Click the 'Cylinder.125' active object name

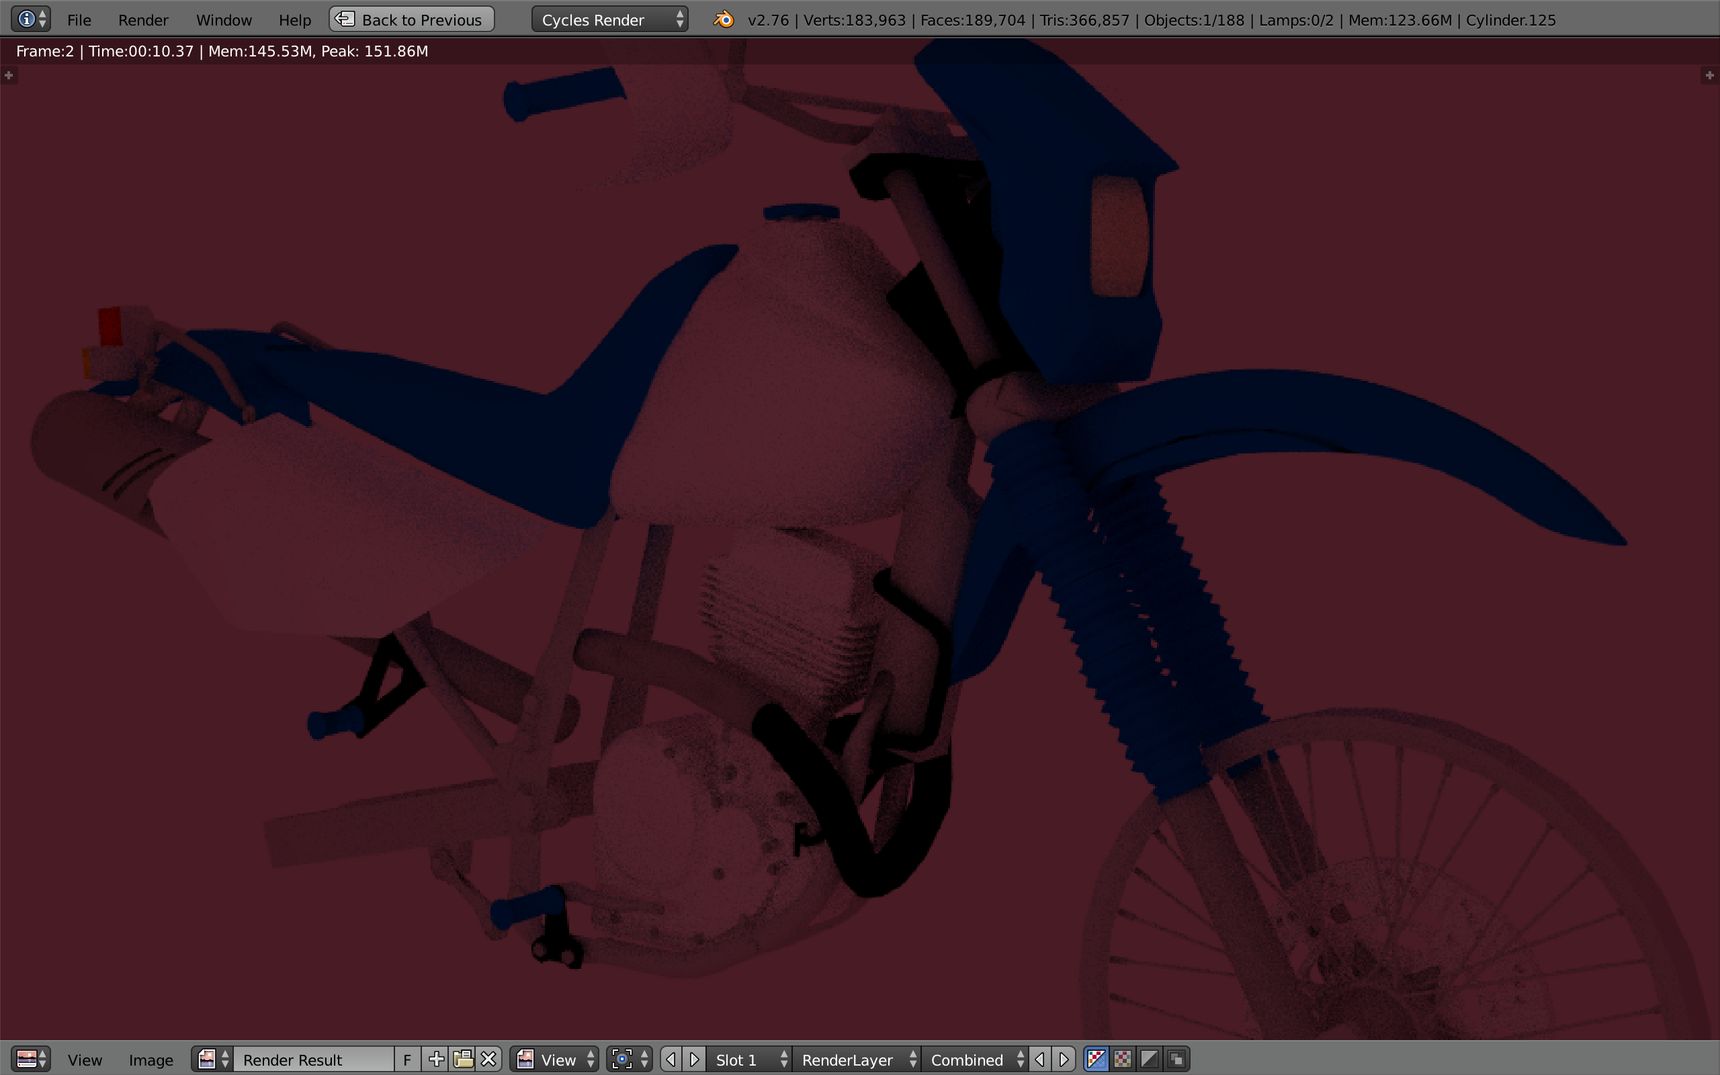[x=1511, y=20]
